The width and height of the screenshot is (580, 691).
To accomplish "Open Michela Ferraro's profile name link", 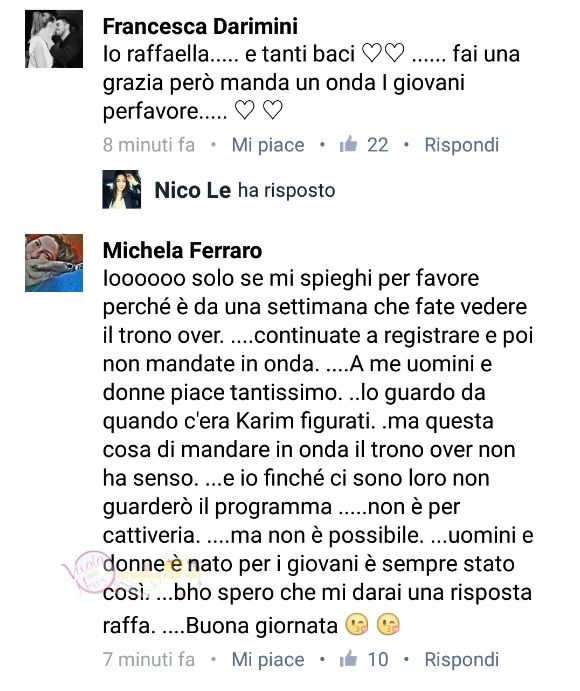I will (182, 250).
